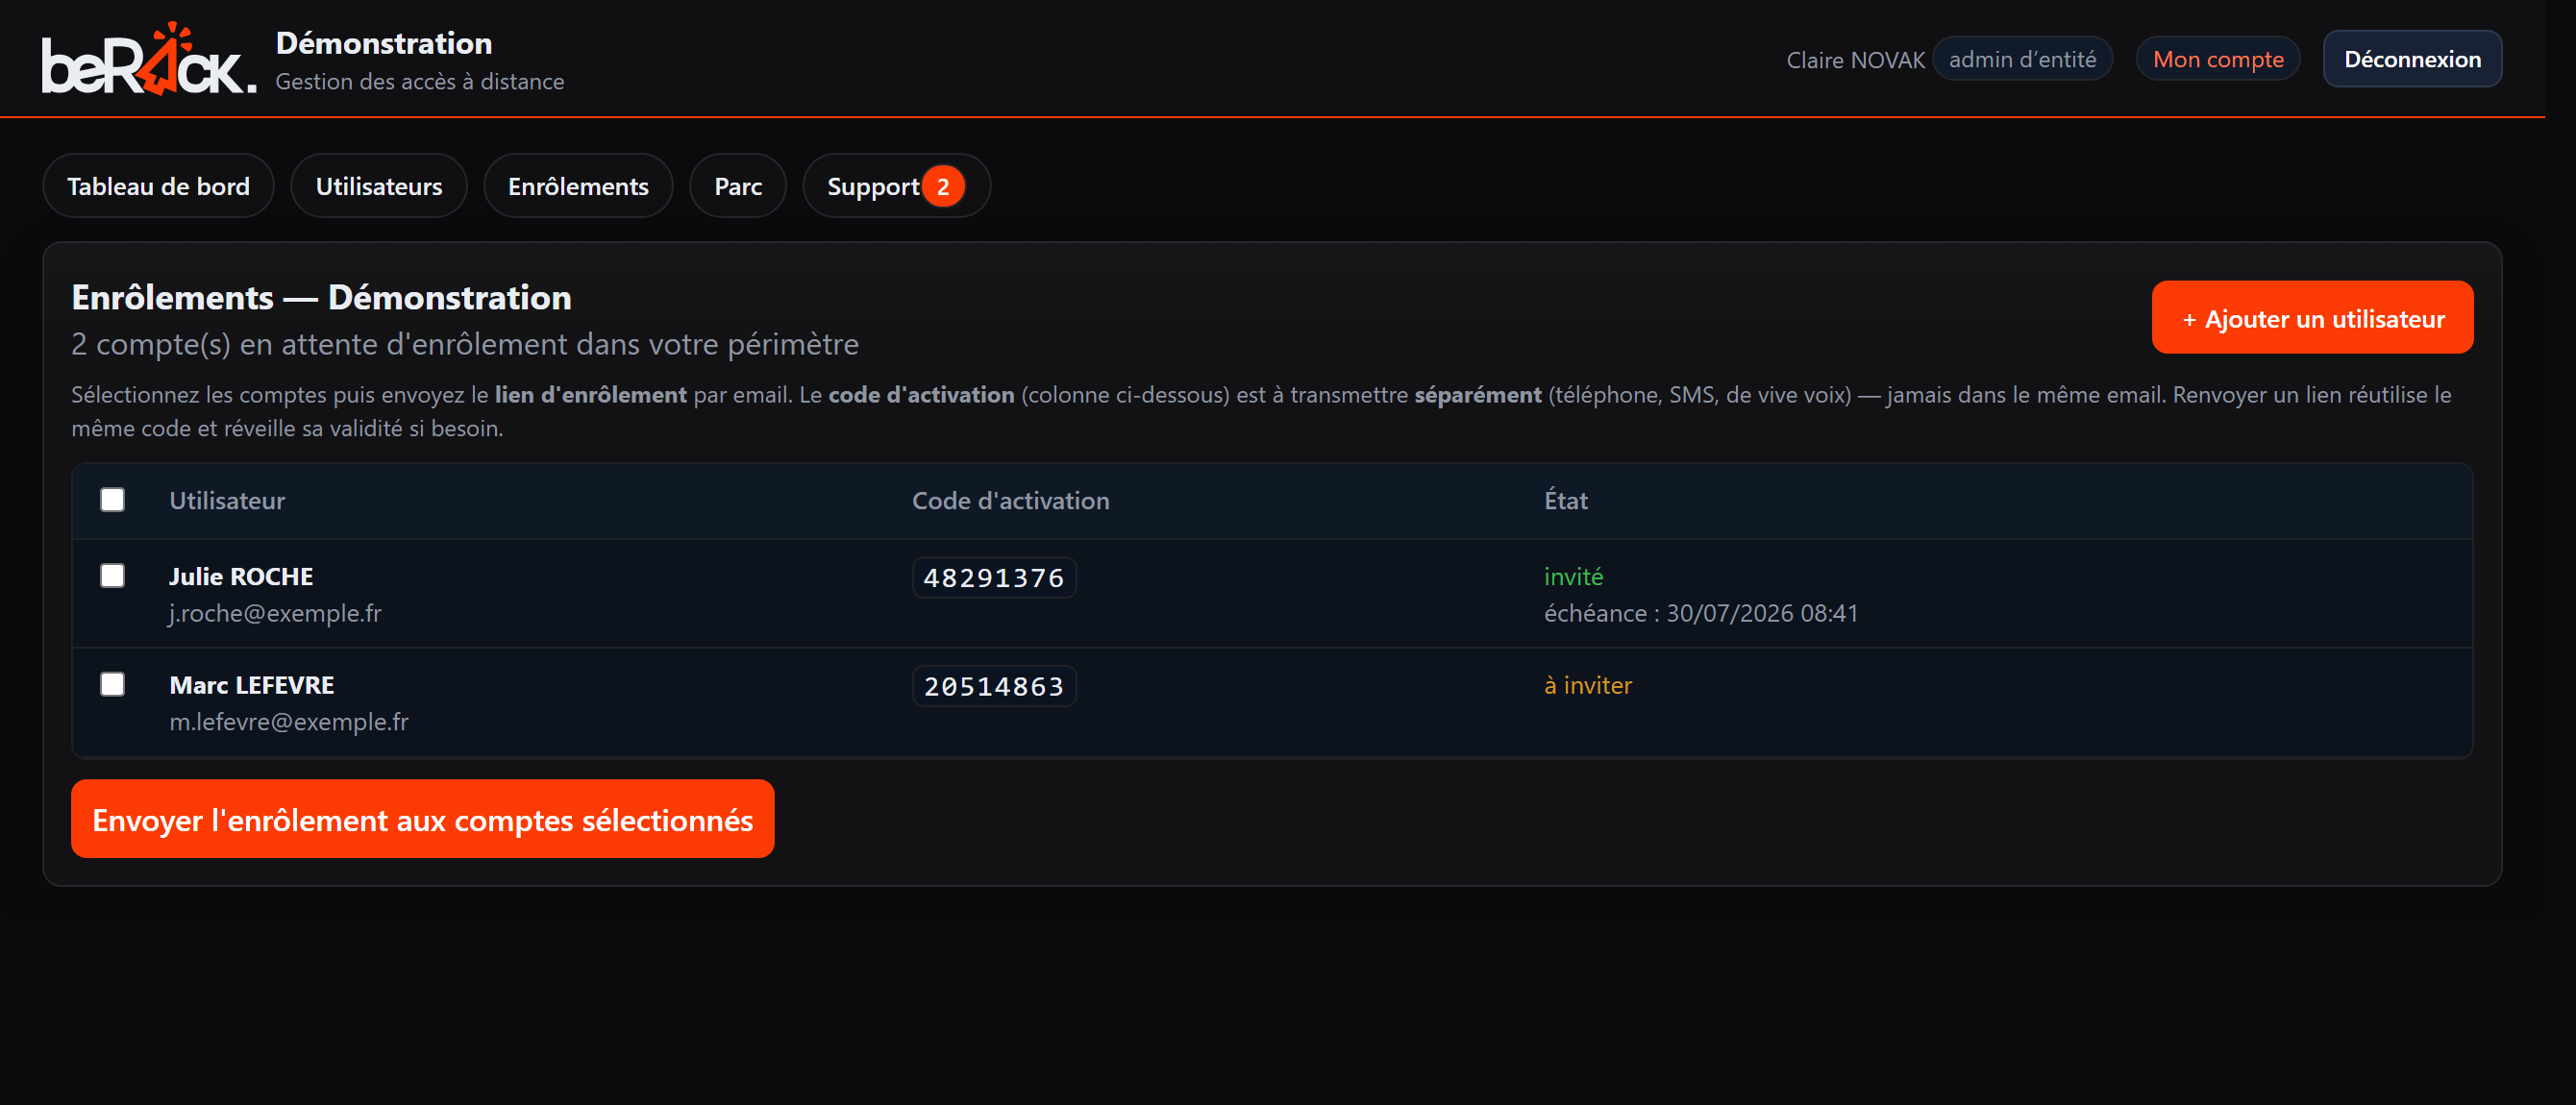Click the Support notification badge 2

pos(943,186)
